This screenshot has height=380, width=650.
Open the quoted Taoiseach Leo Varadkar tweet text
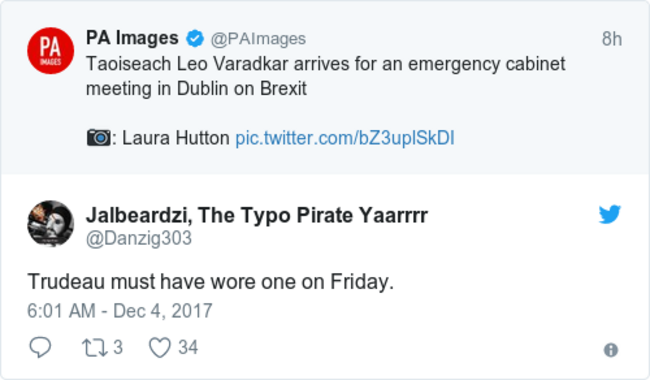point(325,76)
